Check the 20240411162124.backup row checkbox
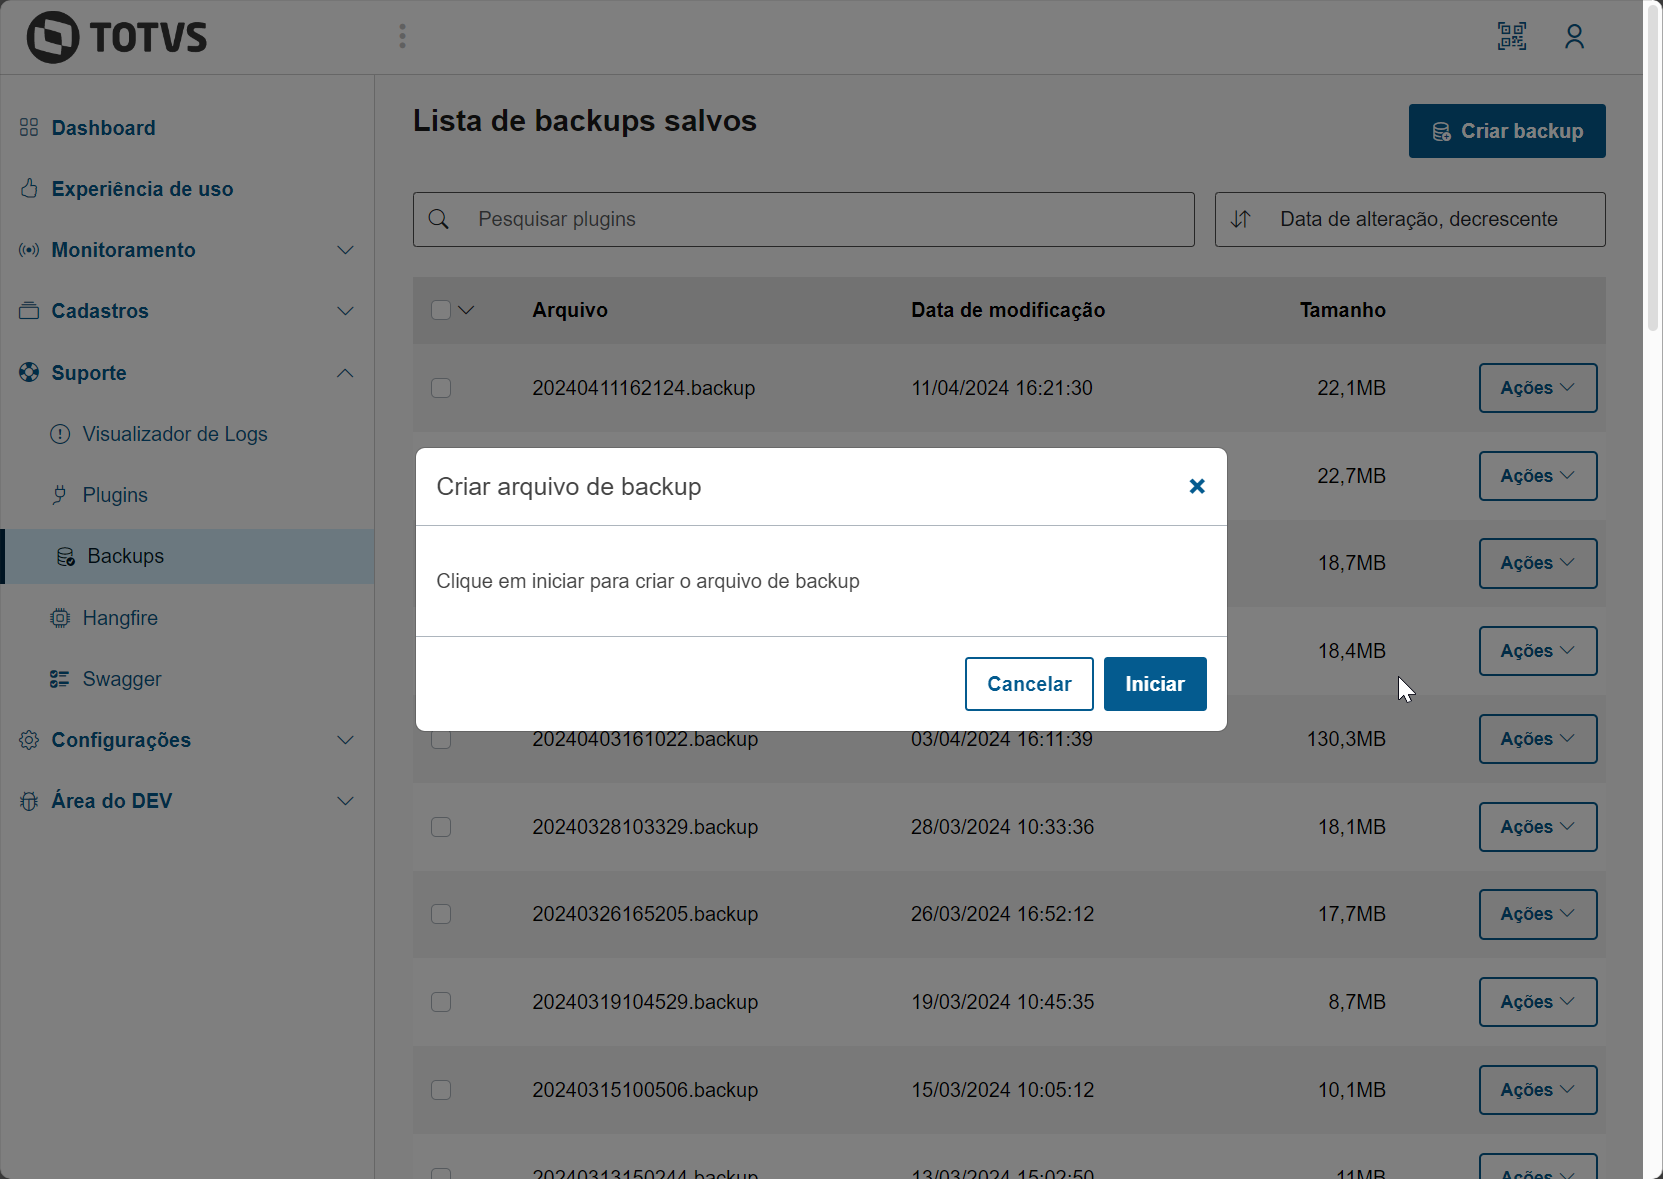 coord(441,388)
